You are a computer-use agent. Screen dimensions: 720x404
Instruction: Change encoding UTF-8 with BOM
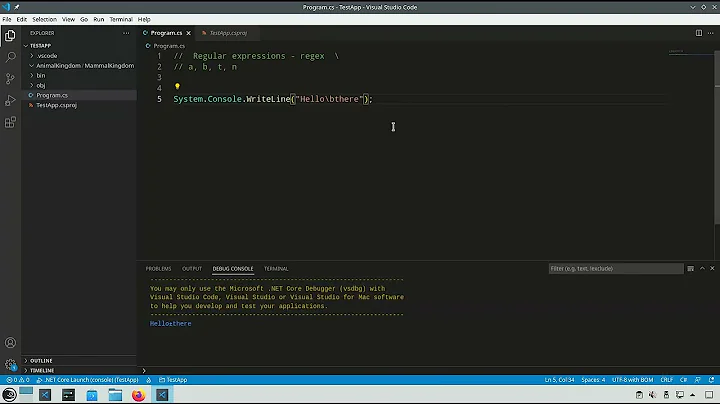click(x=632, y=380)
